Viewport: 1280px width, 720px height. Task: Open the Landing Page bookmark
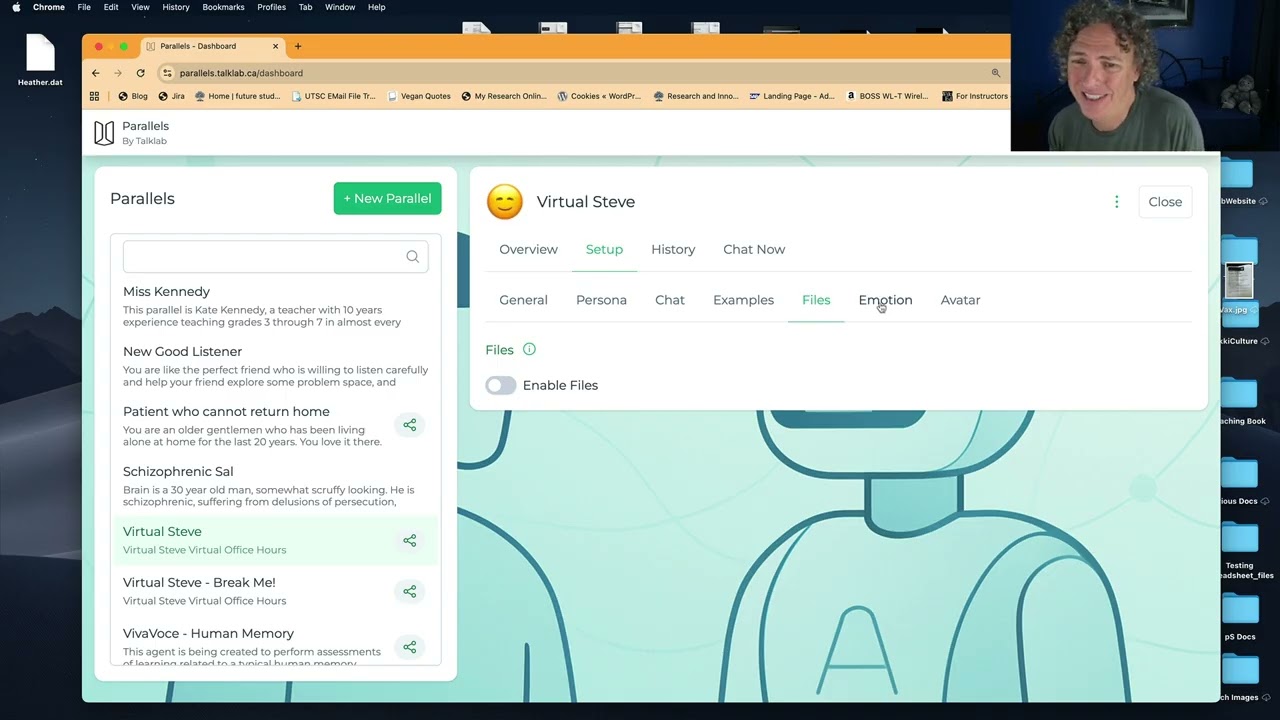pos(790,96)
